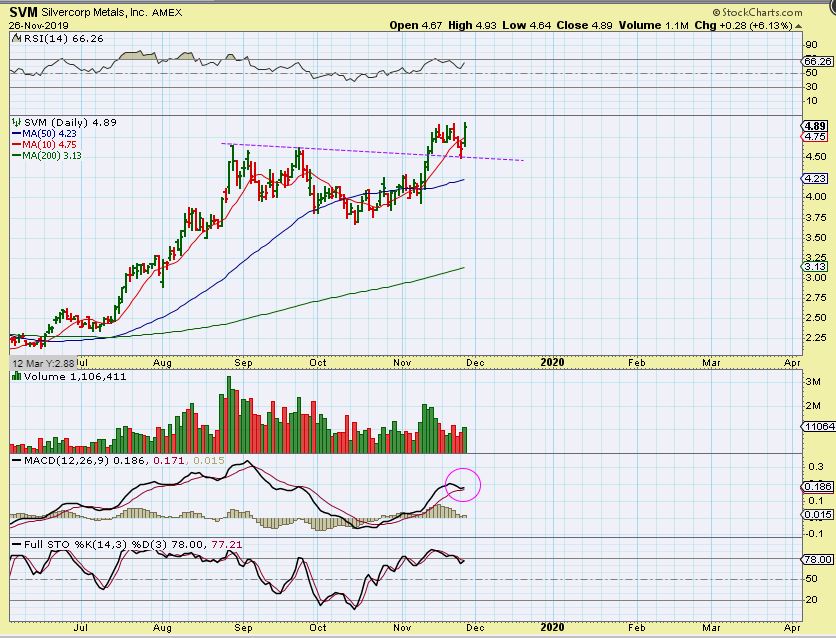Click the 66.26 flag on RSI axis
This screenshot has height=638, width=836.
(x=818, y=62)
